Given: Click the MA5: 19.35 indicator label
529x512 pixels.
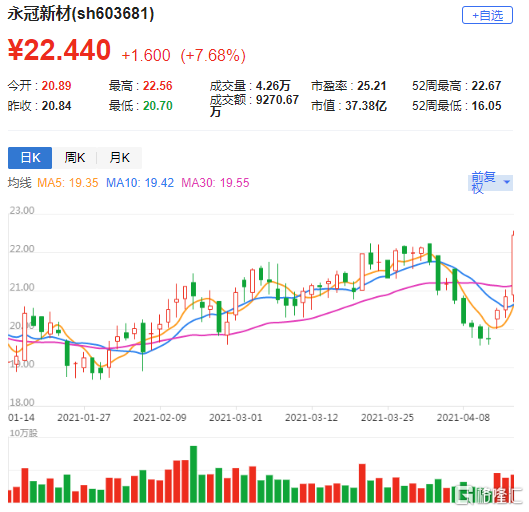Looking at the screenshot, I should coord(68,183).
